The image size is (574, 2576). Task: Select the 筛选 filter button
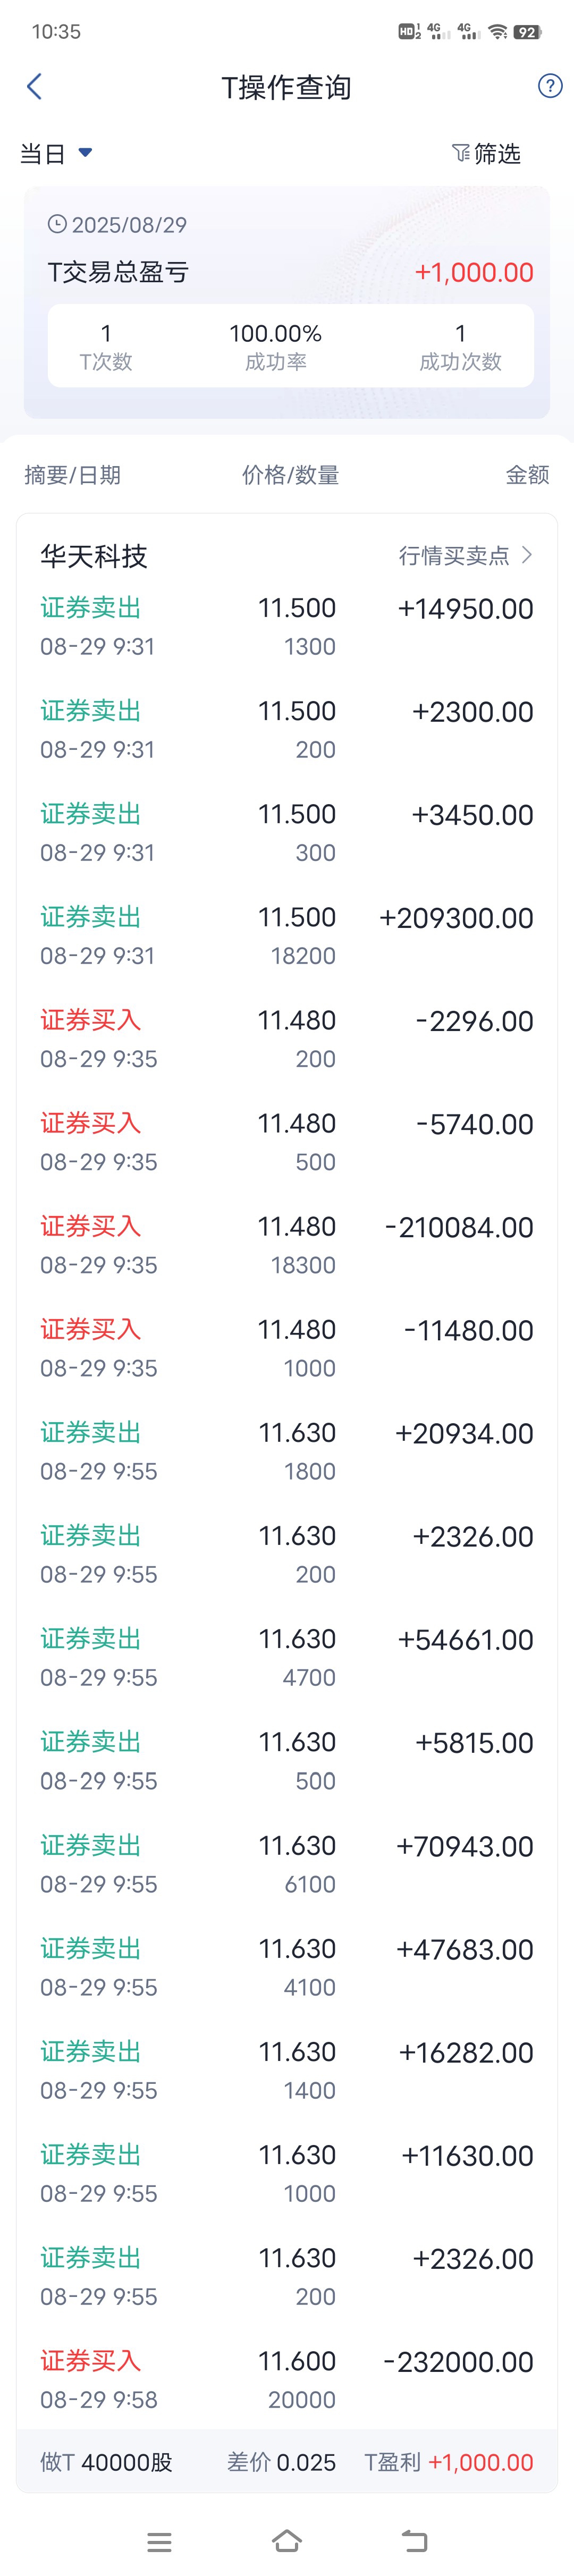point(487,153)
